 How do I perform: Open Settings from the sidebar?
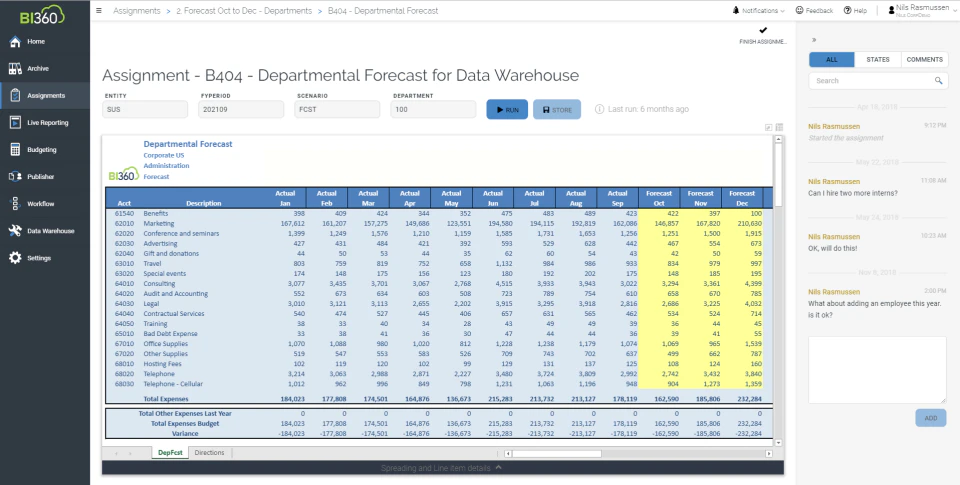[38, 258]
